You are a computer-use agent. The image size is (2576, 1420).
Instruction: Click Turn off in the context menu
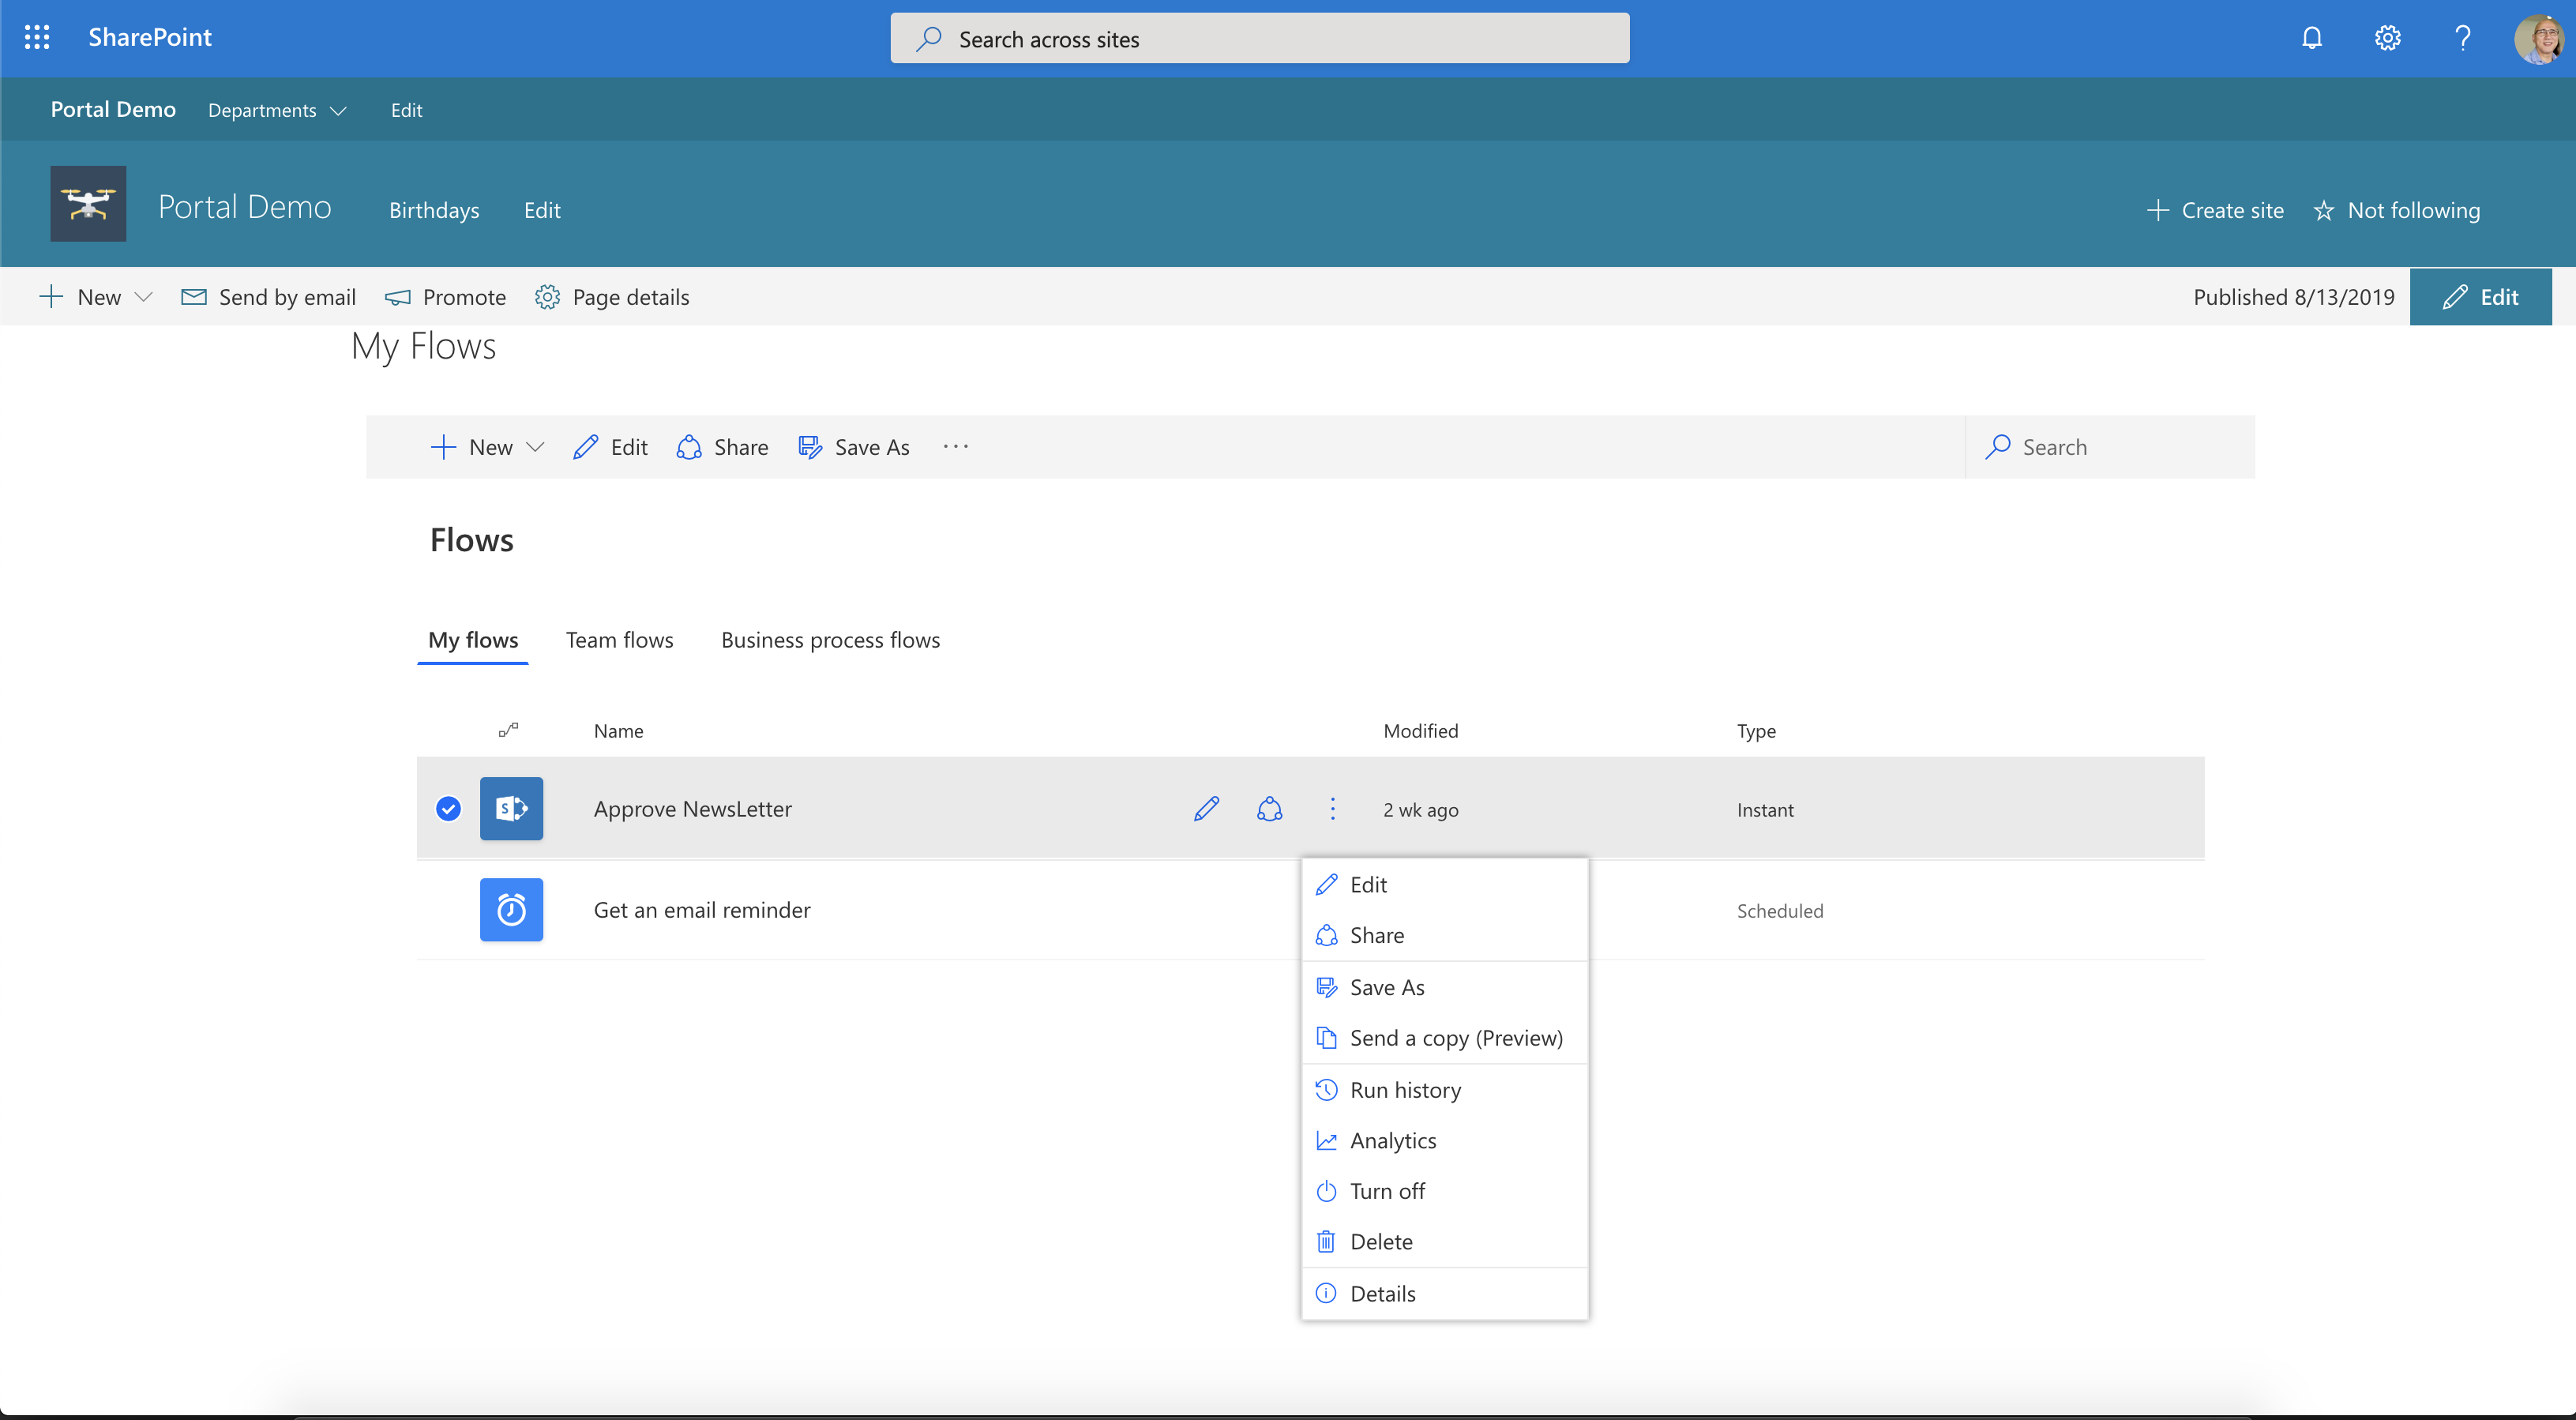(x=1386, y=1191)
